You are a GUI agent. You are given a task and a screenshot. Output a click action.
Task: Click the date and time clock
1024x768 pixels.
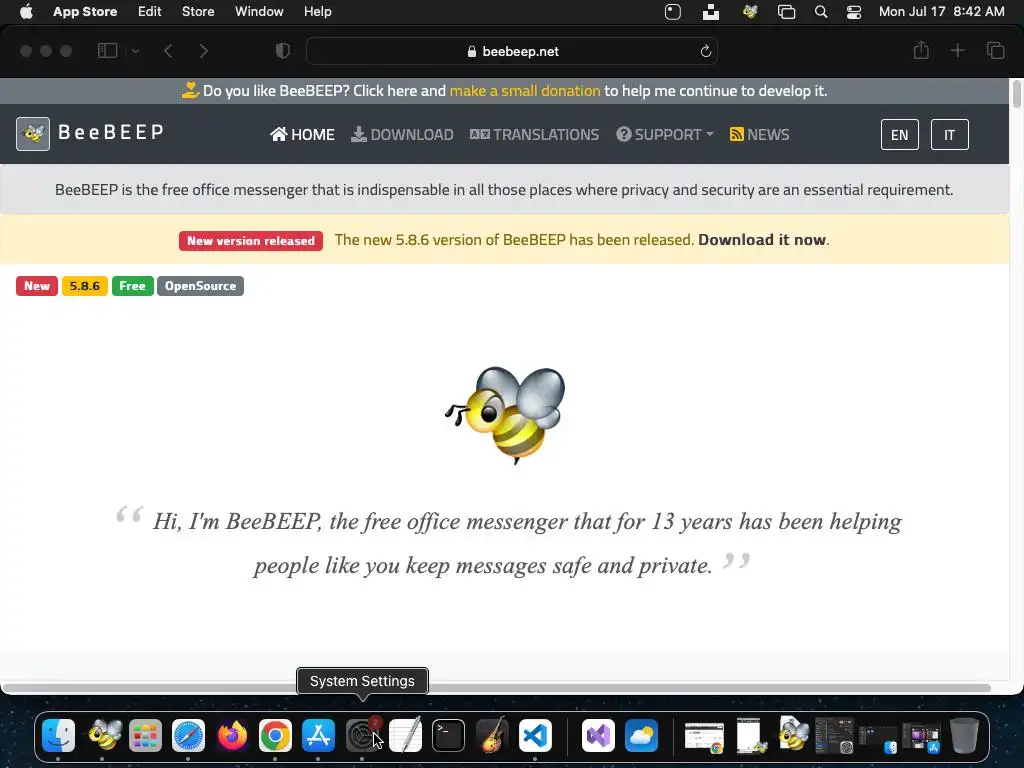(941, 11)
